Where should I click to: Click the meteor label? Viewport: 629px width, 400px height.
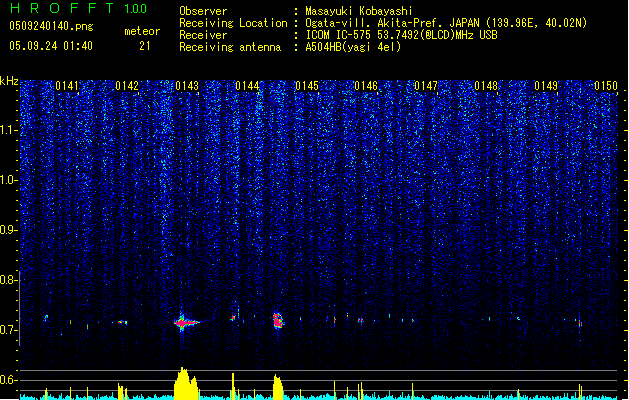tap(142, 31)
